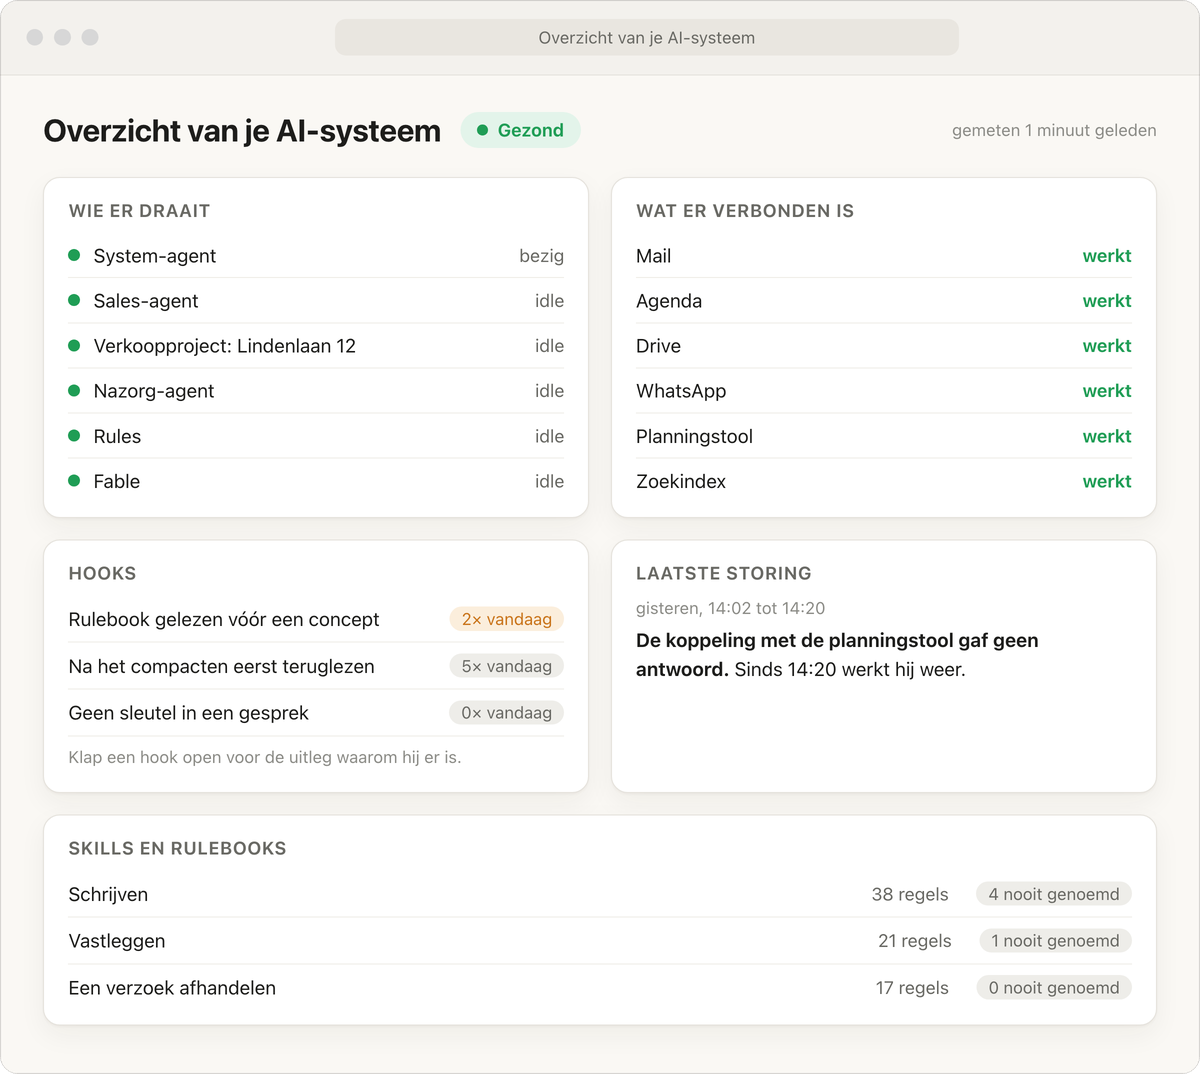Click the idle status of Sales-agent
1200x1074 pixels.
(549, 301)
